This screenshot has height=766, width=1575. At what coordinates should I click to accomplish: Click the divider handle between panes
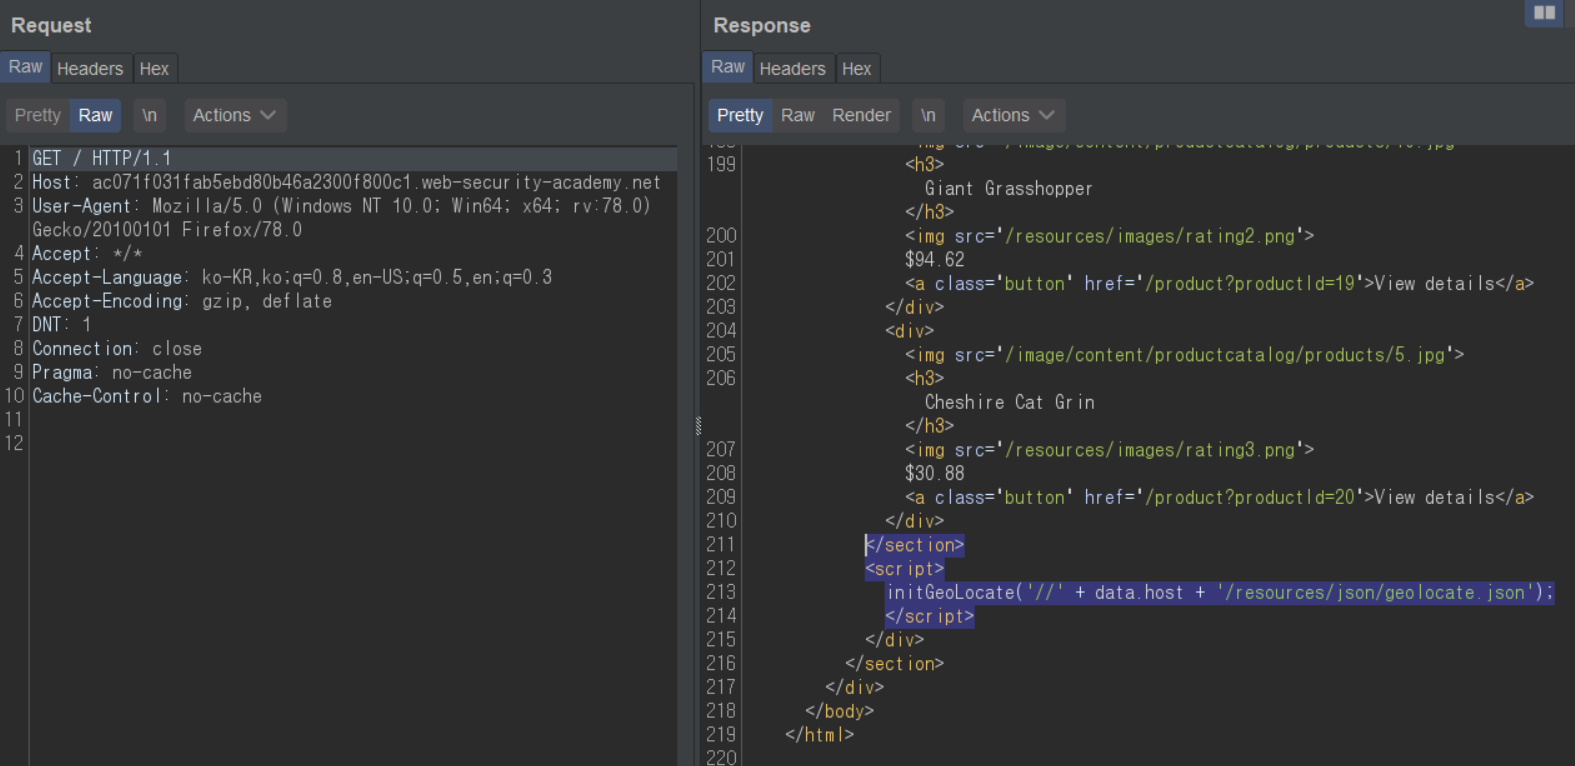[698, 426]
